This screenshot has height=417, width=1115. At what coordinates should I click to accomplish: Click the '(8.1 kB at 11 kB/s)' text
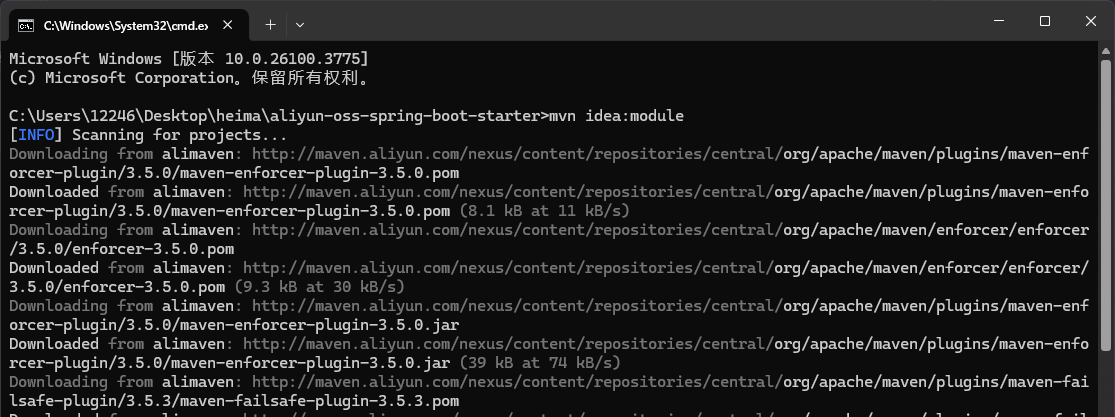545,211
